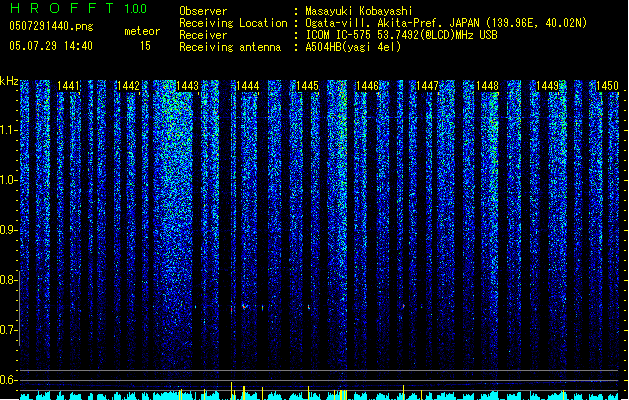The image size is (629, 400).
Task: Click the 'Receiving antenna' field label
Action: tap(230, 47)
